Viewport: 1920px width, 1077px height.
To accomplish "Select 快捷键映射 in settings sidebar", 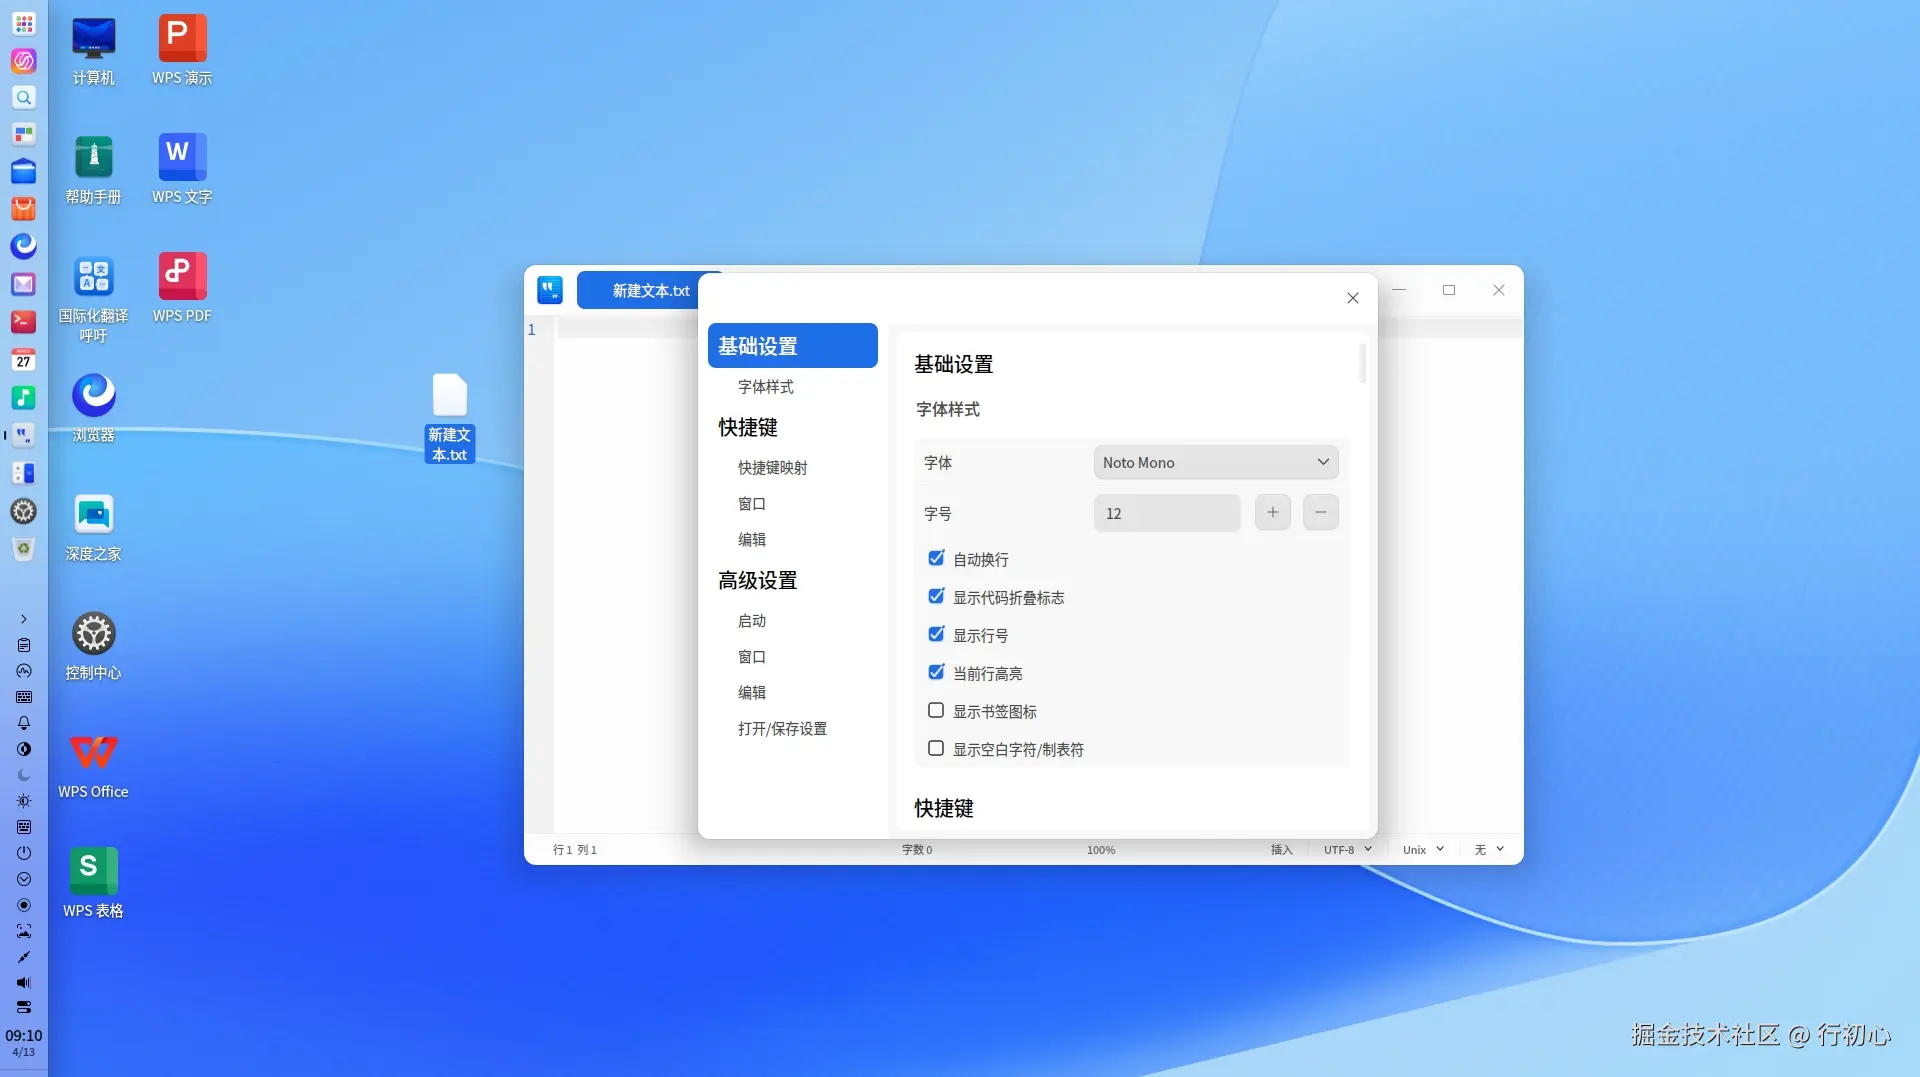I will coord(773,468).
